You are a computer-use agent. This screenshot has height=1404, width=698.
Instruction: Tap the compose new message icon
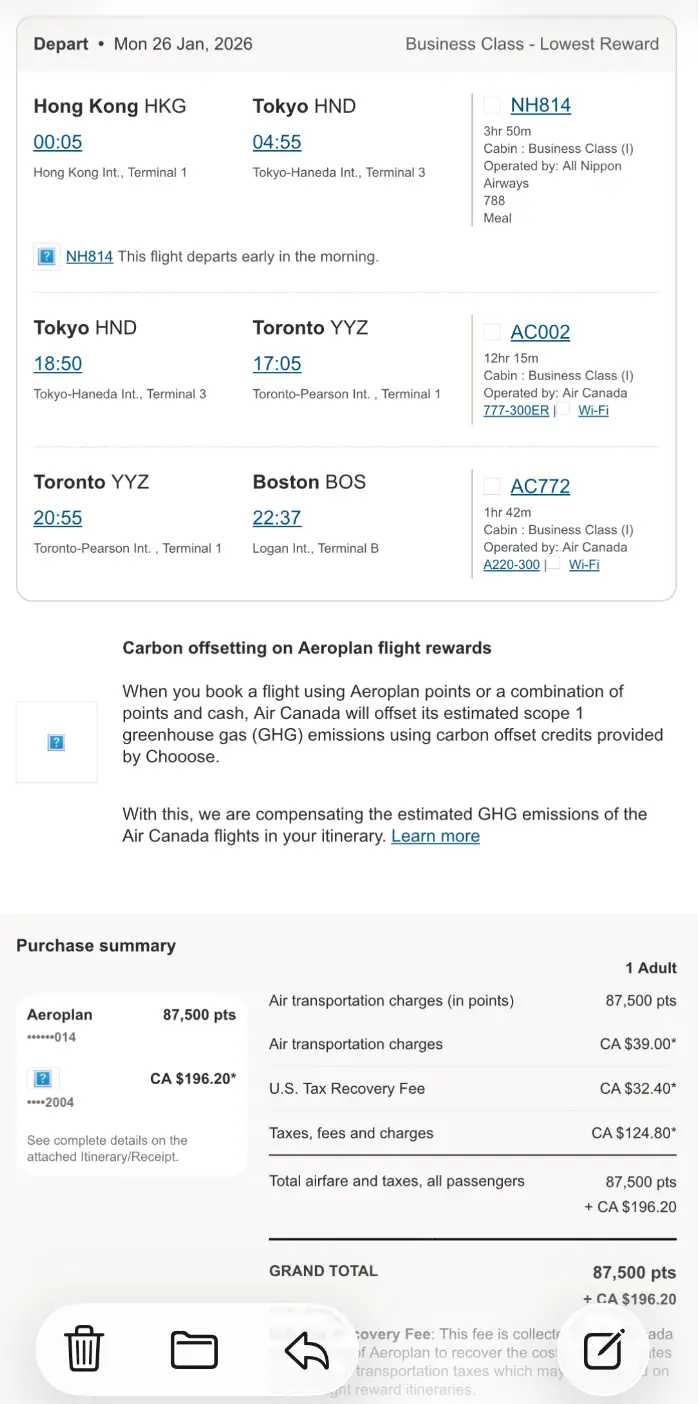tap(604, 1351)
